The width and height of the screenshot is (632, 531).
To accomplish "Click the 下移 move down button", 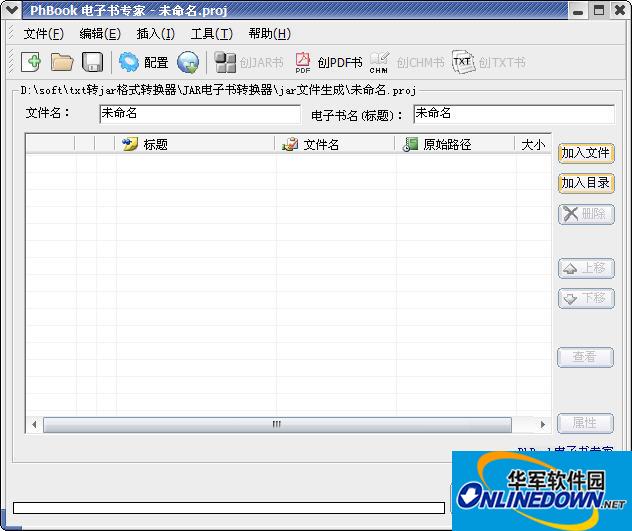I will (x=586, y=298).
